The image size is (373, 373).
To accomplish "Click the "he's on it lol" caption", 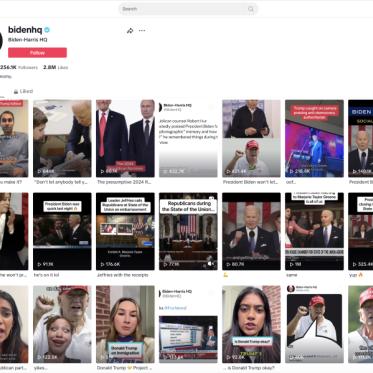I will click(46, 275).
